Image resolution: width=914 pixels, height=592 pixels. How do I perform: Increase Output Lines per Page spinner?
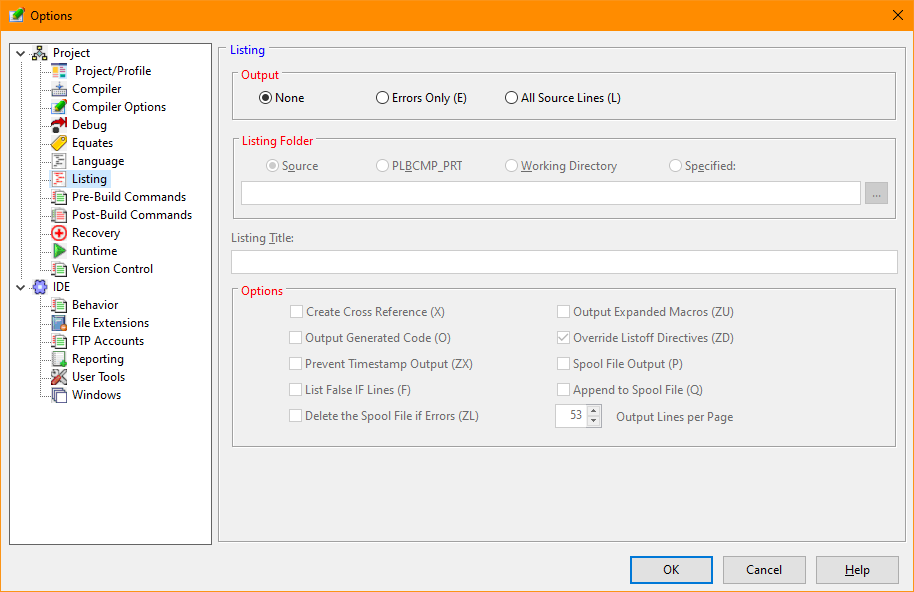click(x=594, y=411)
